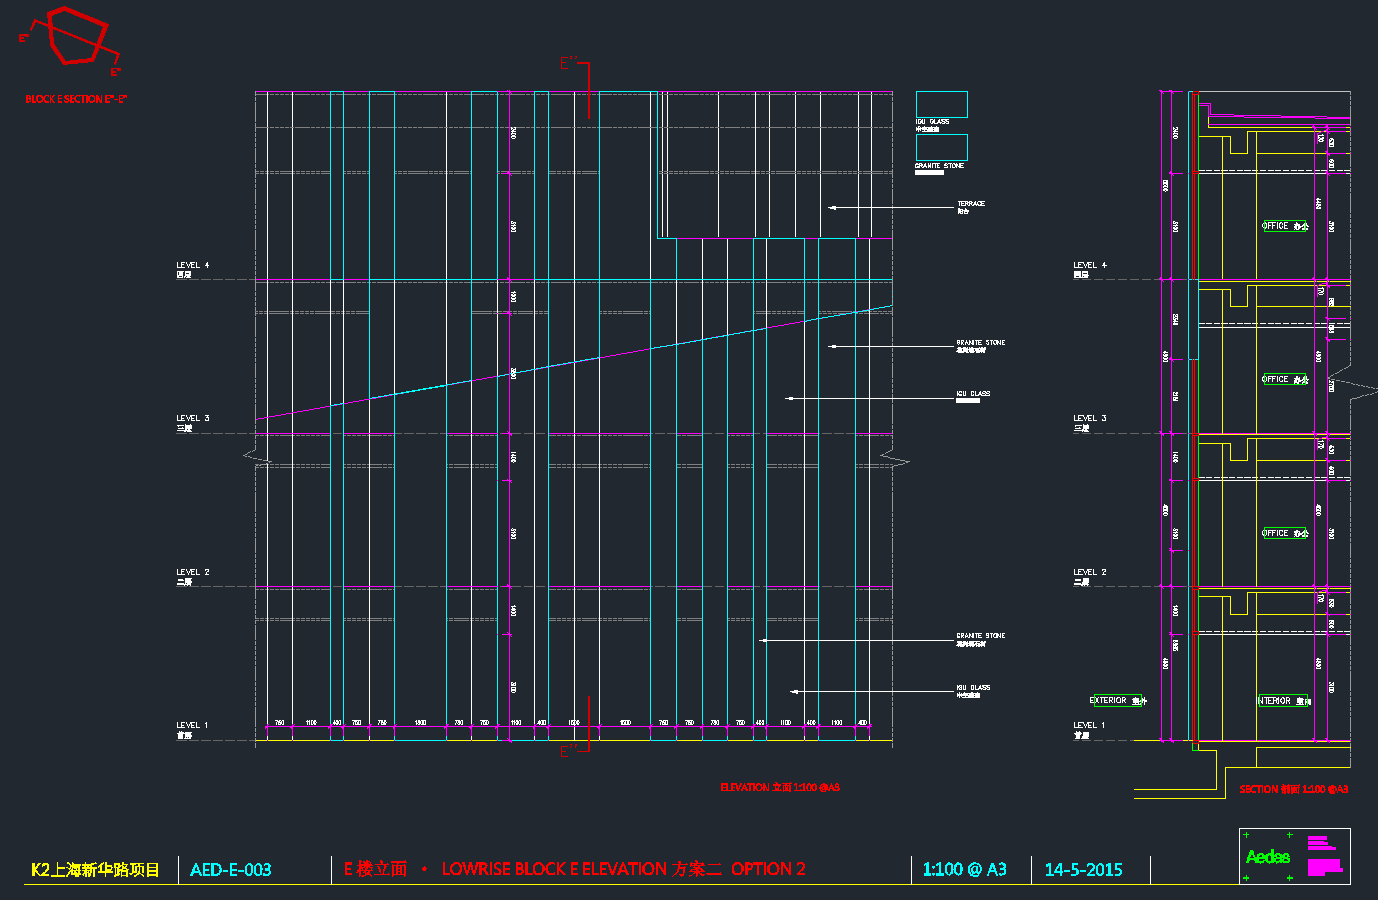Click the break line symbol at elevation right edge

coord(894,461)
